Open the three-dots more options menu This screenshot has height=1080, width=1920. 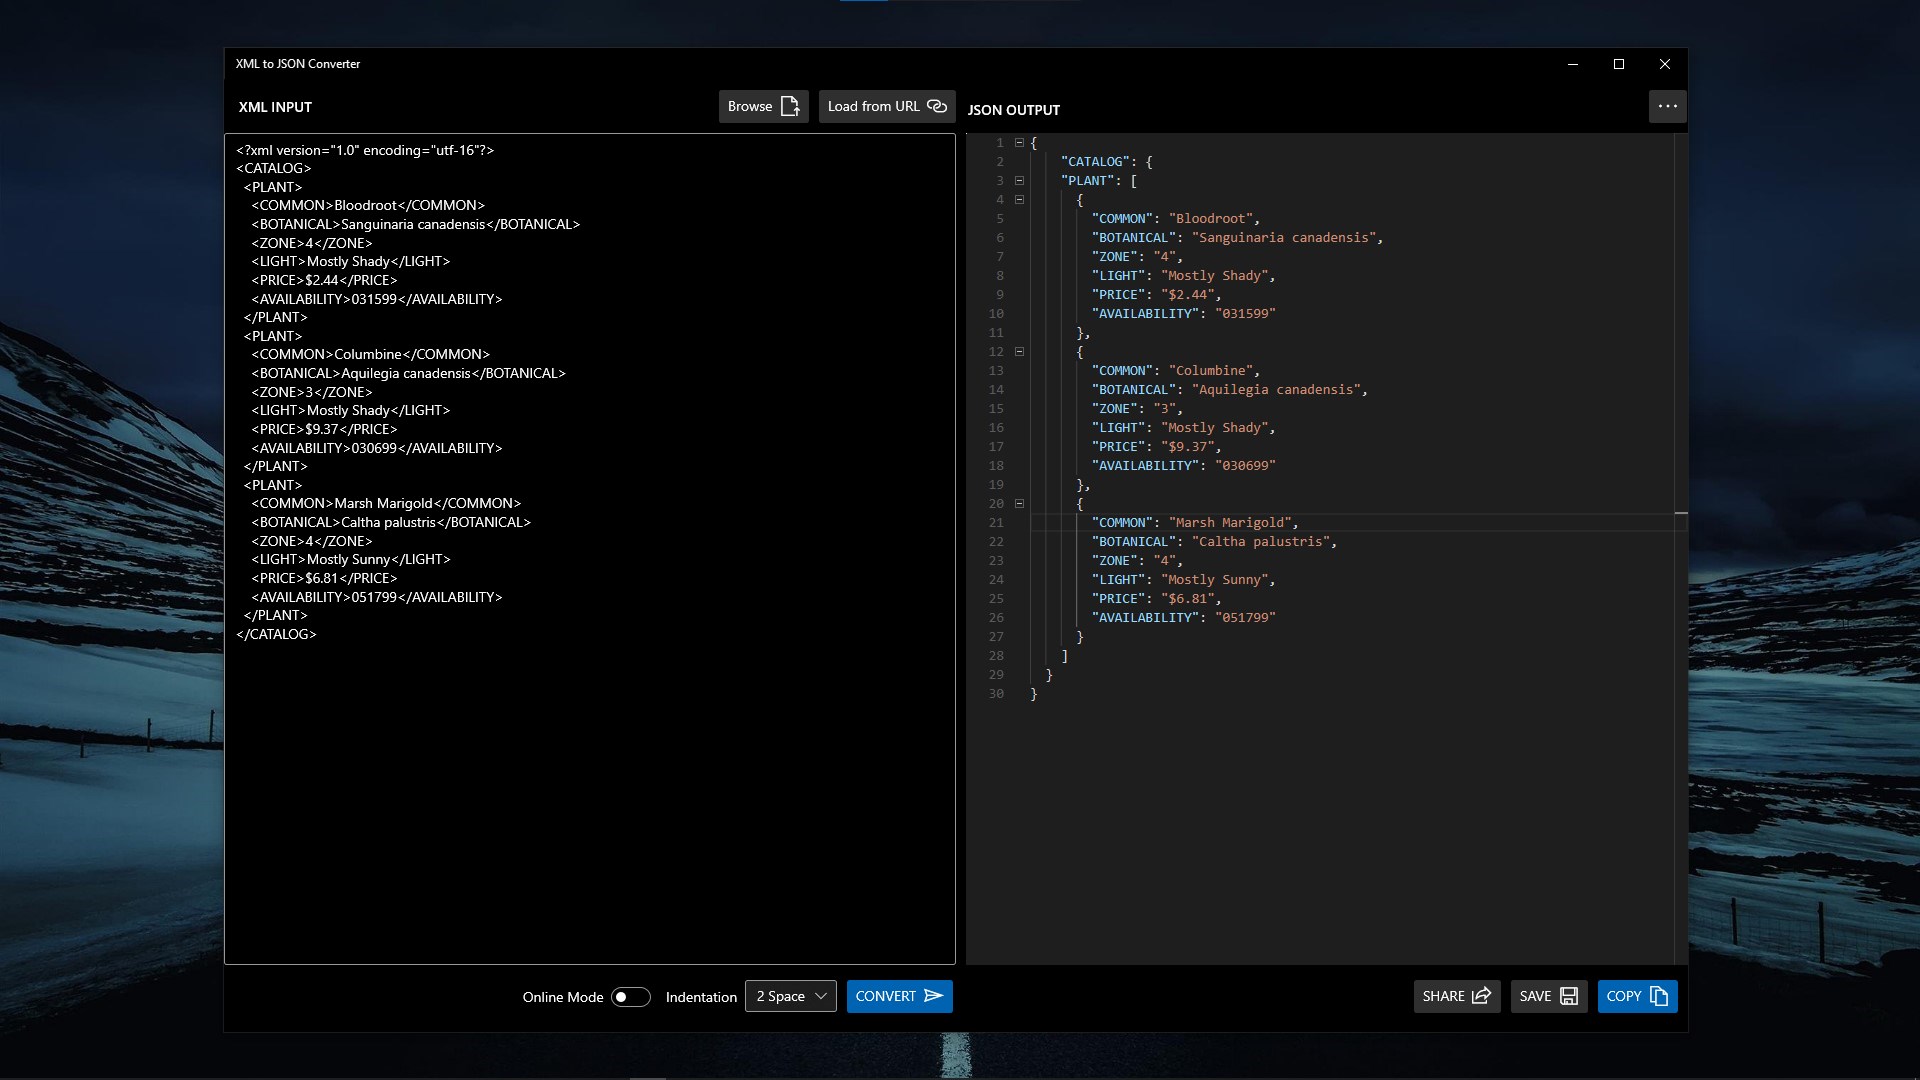tap(1667, 106)
